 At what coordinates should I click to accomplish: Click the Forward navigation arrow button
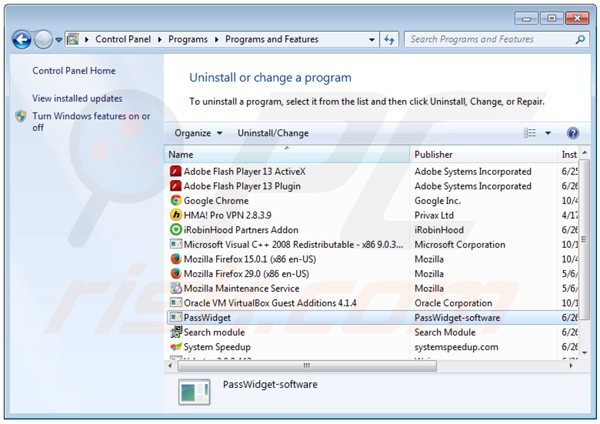click(x=43, y=39)
